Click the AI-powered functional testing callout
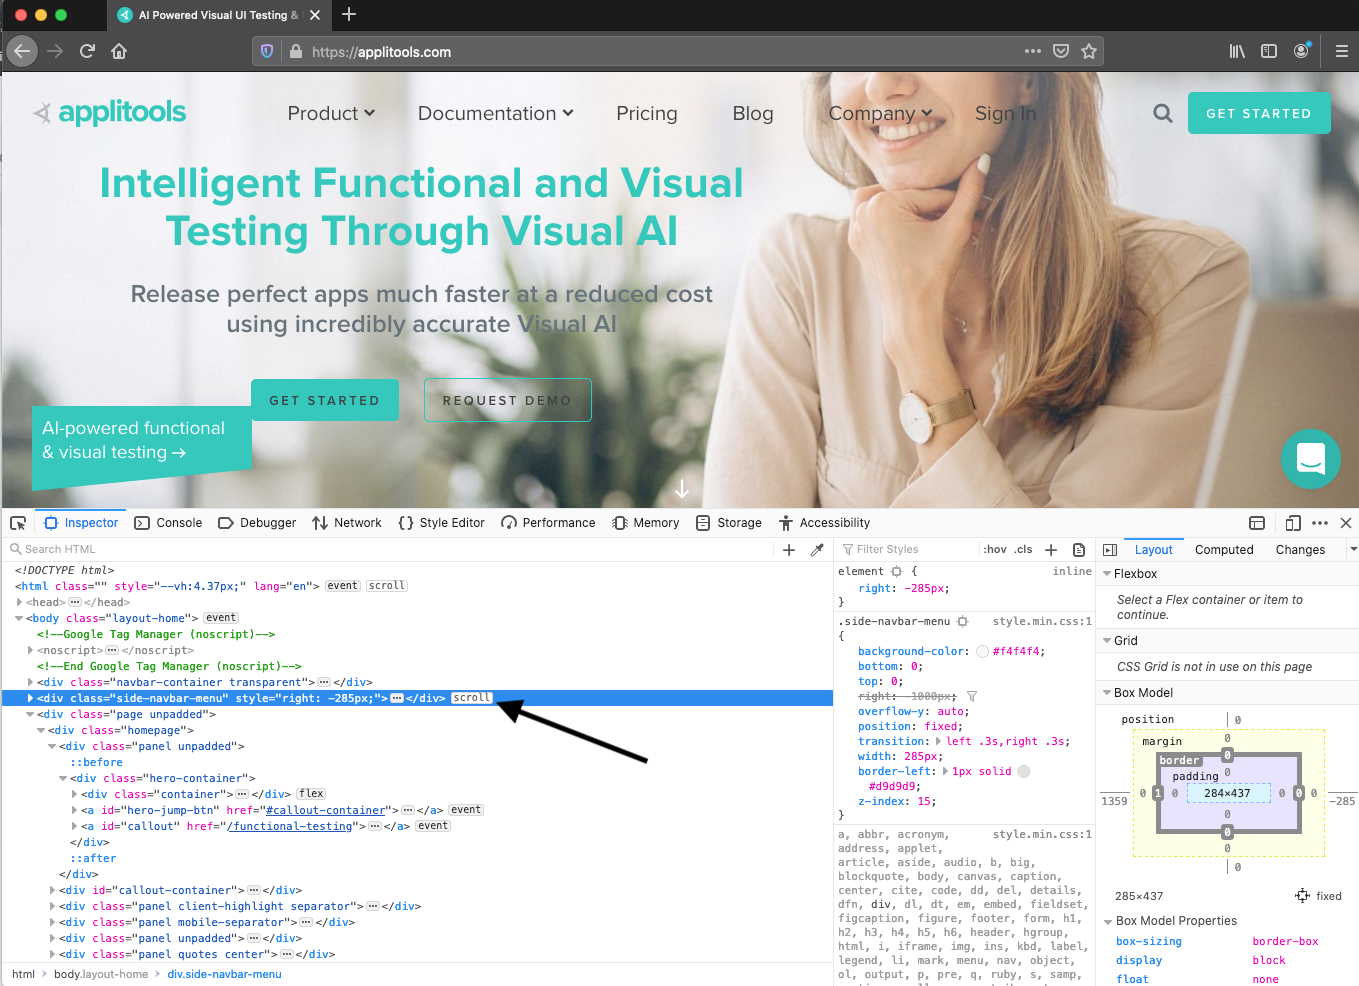The height and width of the screenshot is (986, 1359). pyautogui.click(x=141, y=446)
